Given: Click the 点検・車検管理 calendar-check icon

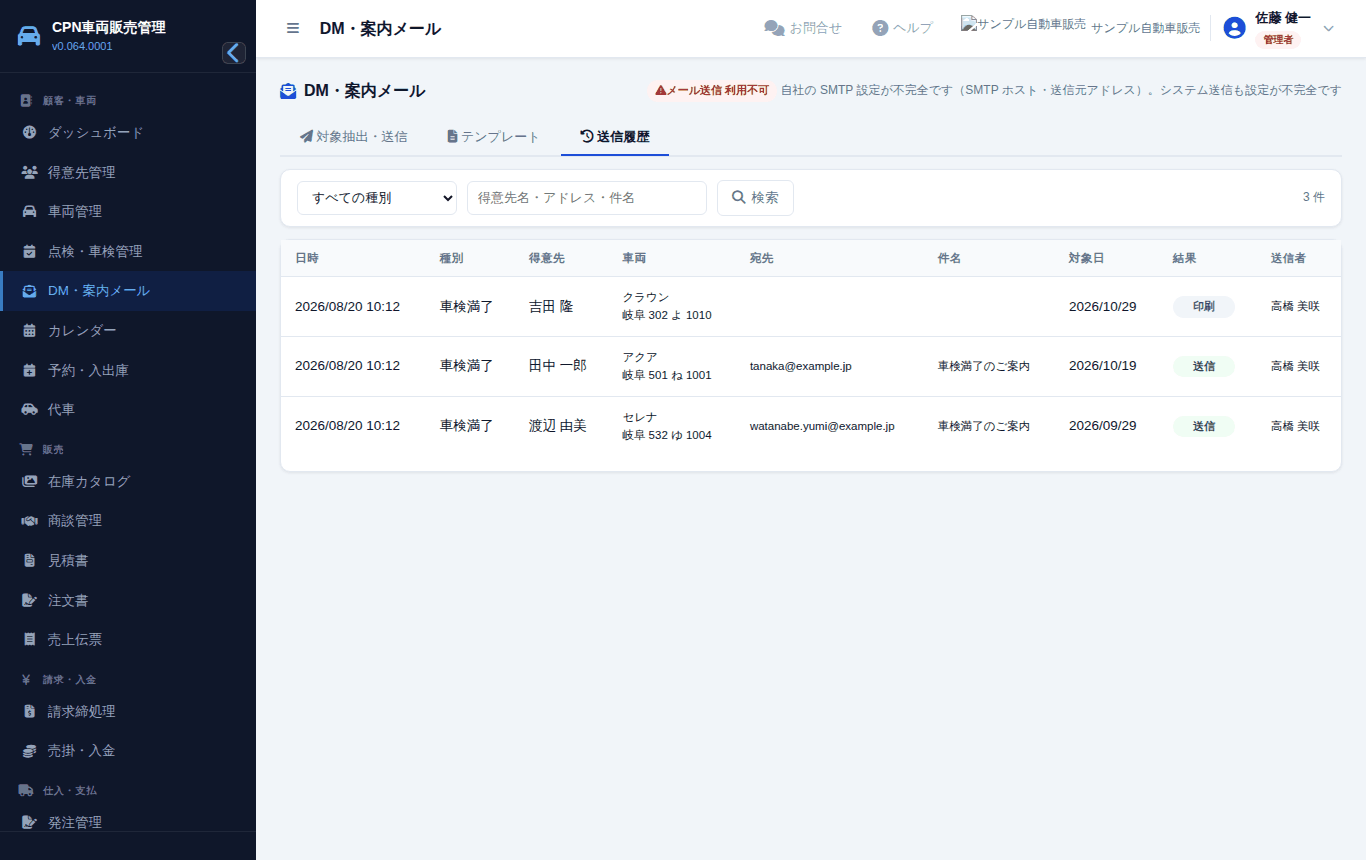Looking at the screenshot, I should [29, 251].
